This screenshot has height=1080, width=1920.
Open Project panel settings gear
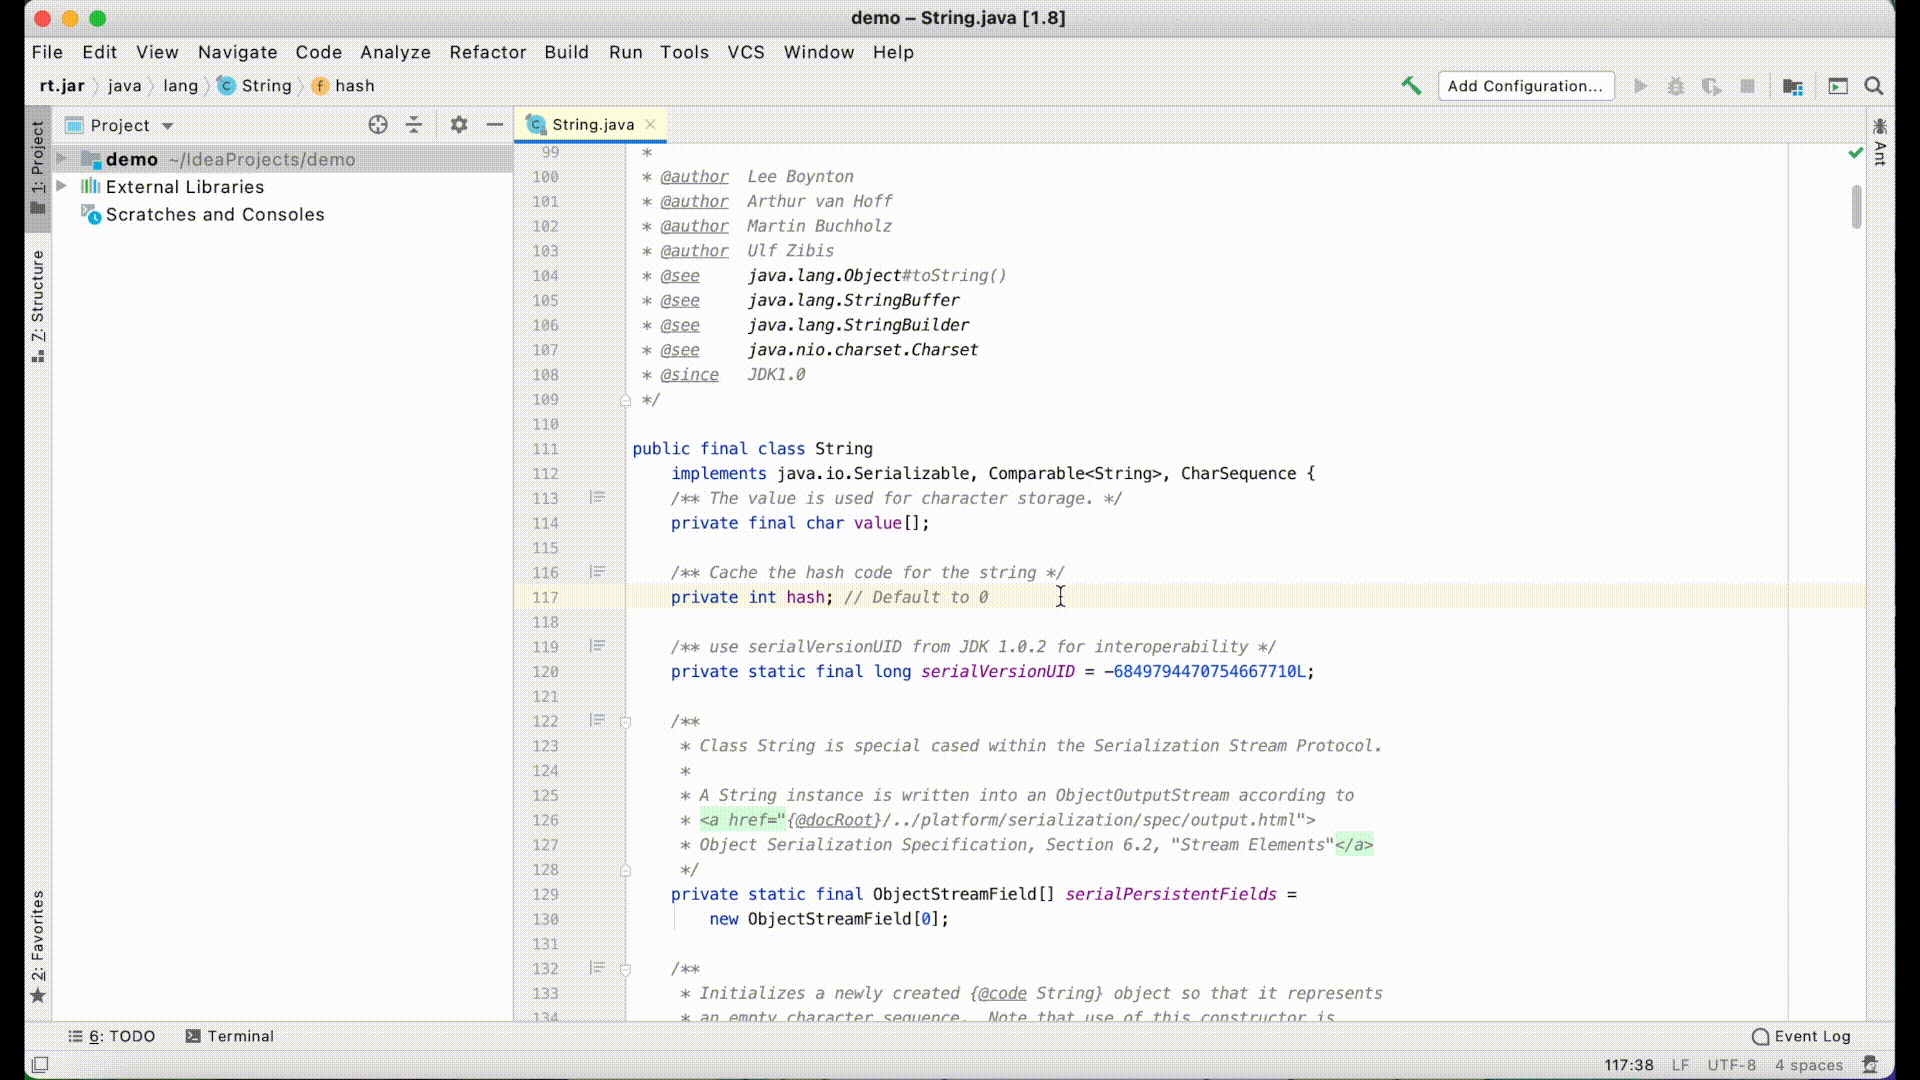coord(458,125)
